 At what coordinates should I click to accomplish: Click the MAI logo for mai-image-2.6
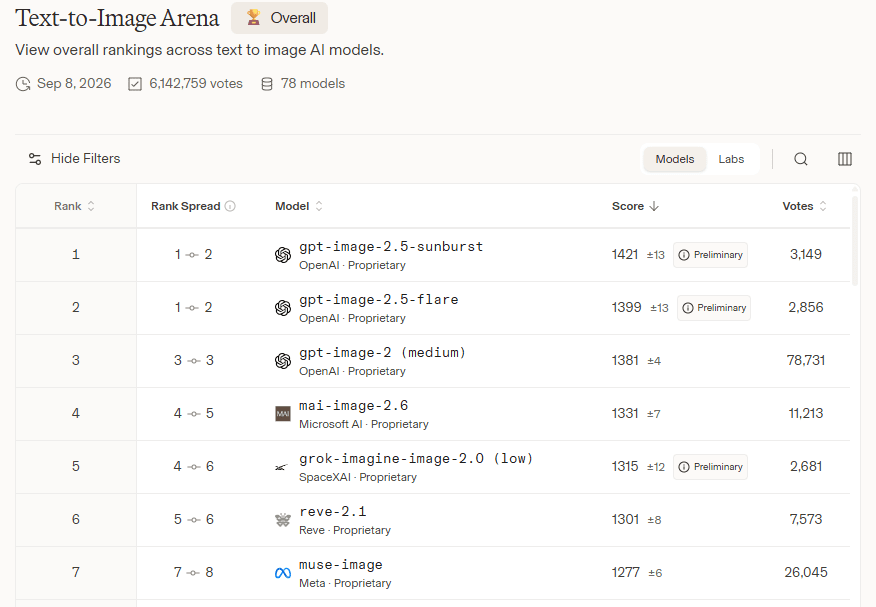283,414
